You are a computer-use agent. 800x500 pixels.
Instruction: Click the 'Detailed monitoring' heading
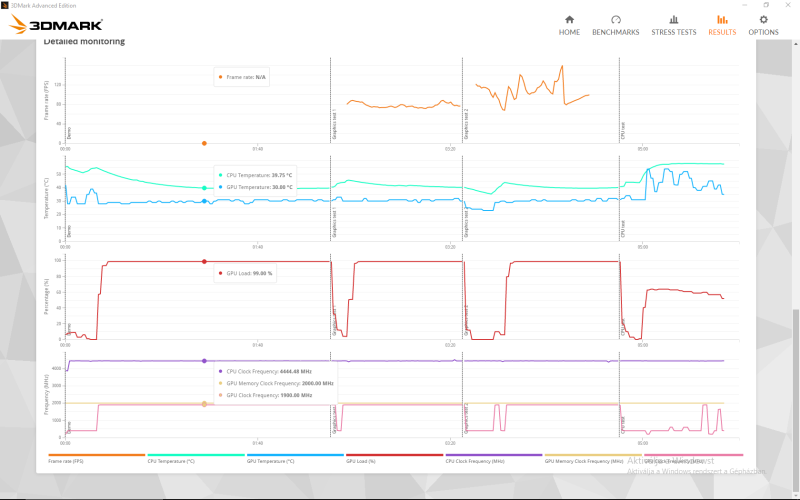pos(84,41)
